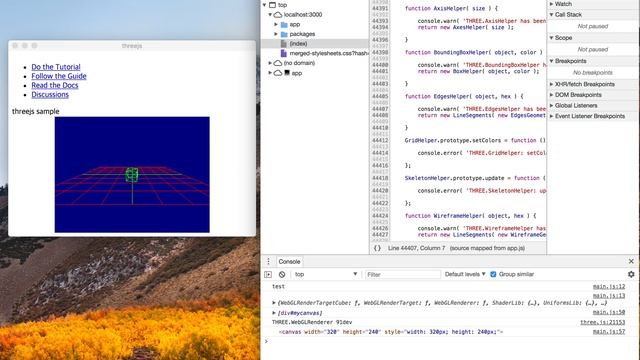Close the console drawer

click(631, 261)
